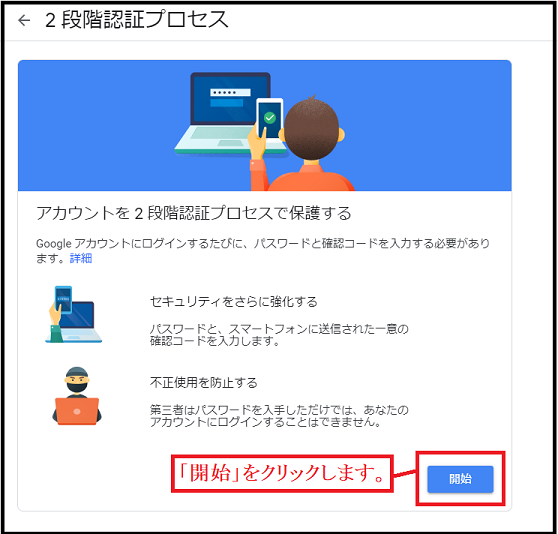Screen dimensions: 558x534
Task: Click heading アカウントを 2 段階認証プロセスで保護する
Action: [x=194, y=213]
